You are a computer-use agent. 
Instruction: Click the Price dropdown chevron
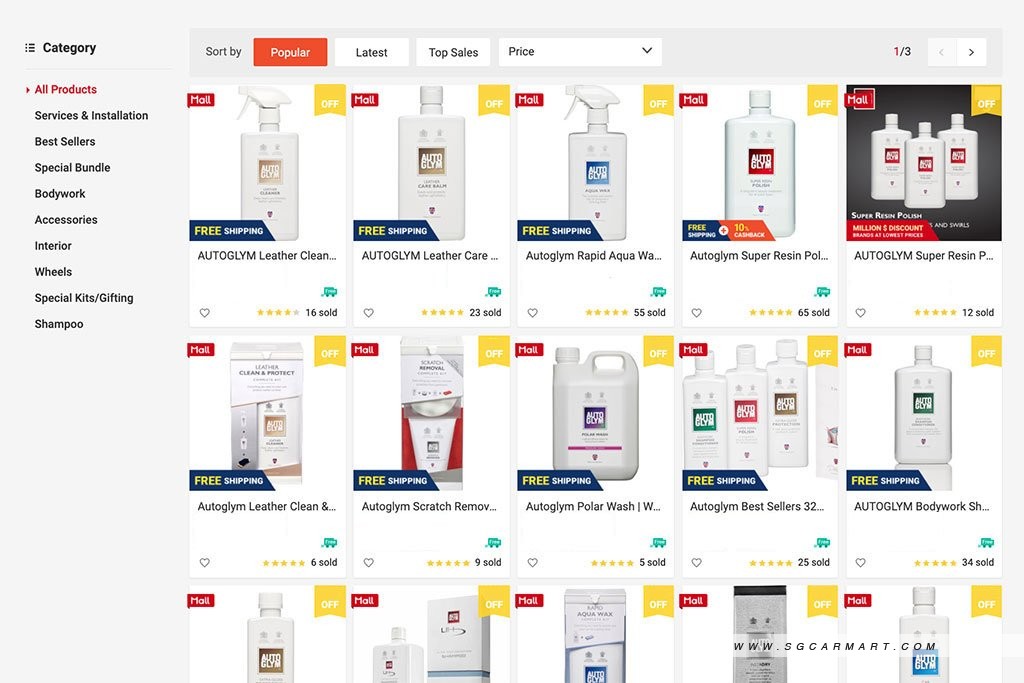[x=647, y=51]
